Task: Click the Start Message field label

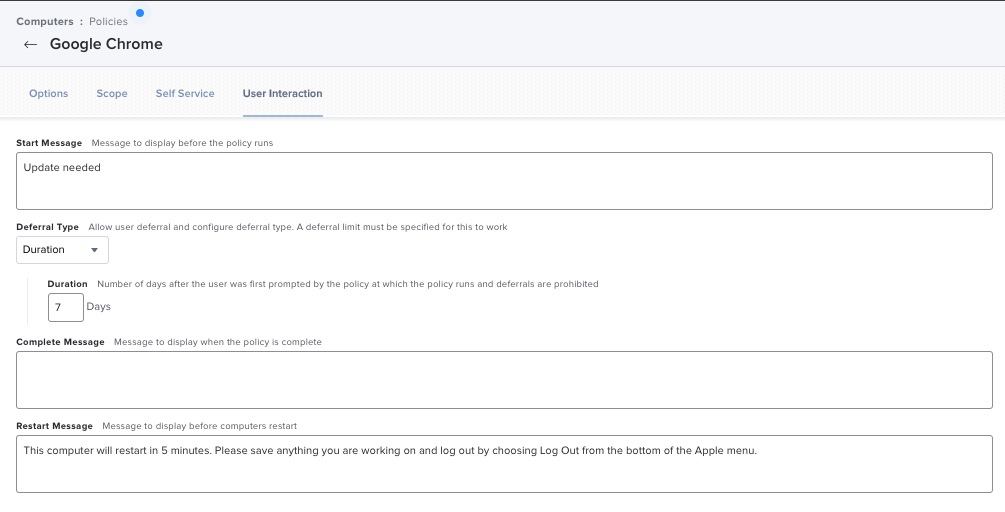Action: (49, 143)
